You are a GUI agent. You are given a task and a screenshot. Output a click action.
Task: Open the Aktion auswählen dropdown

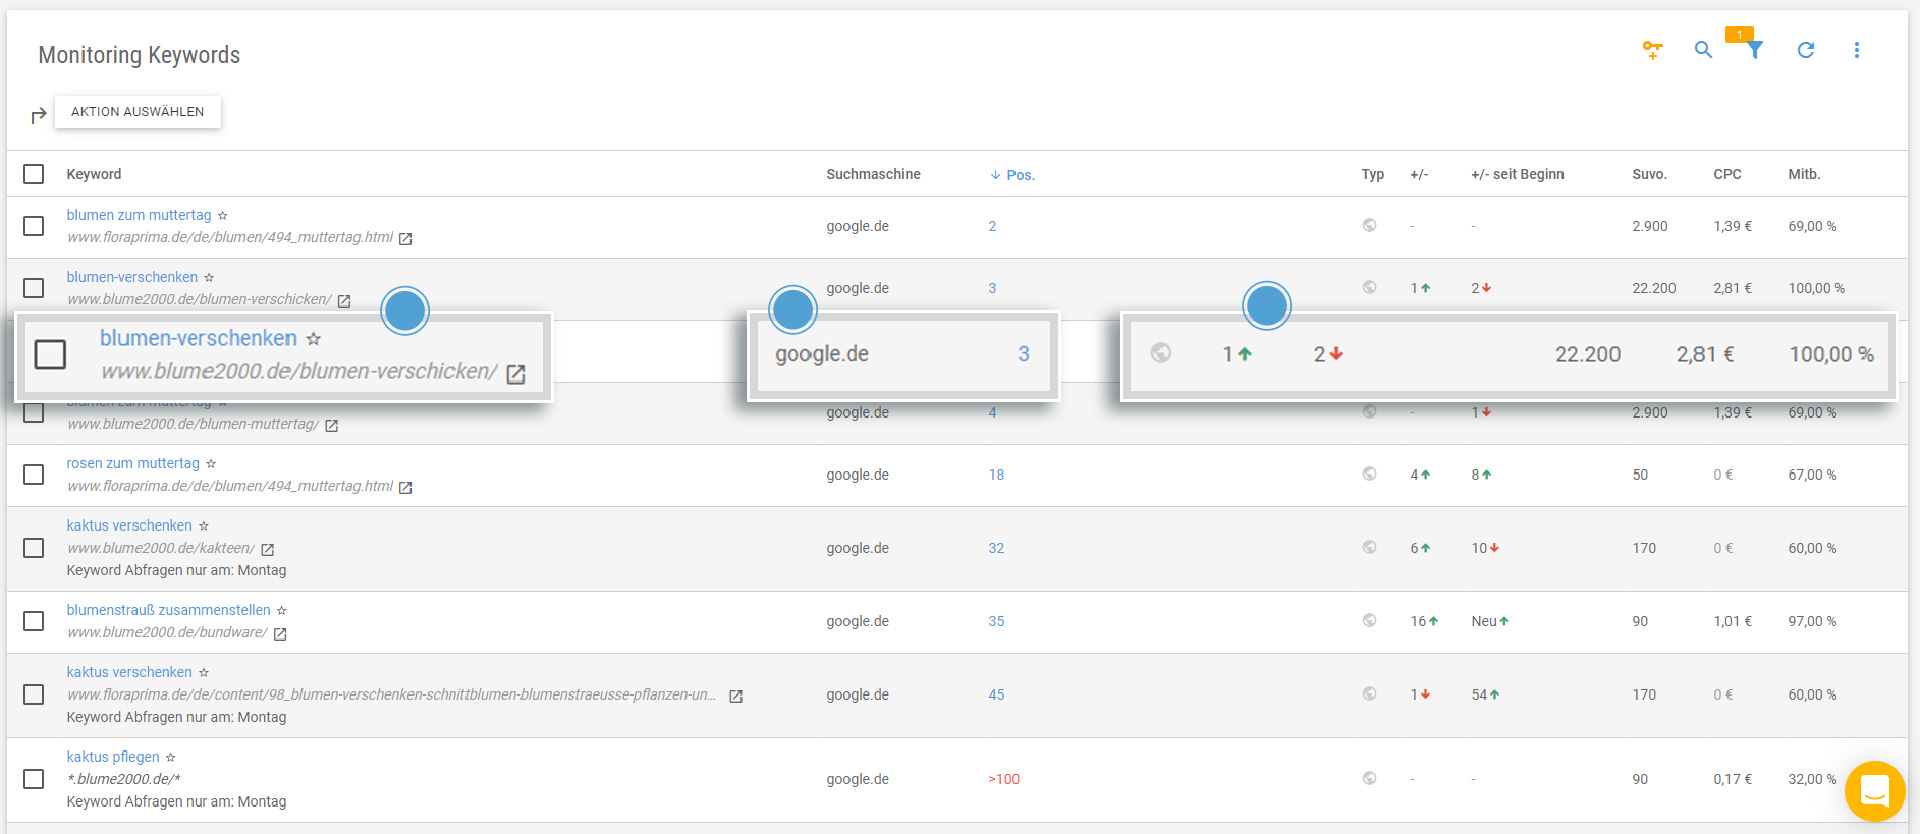[138, 112]
